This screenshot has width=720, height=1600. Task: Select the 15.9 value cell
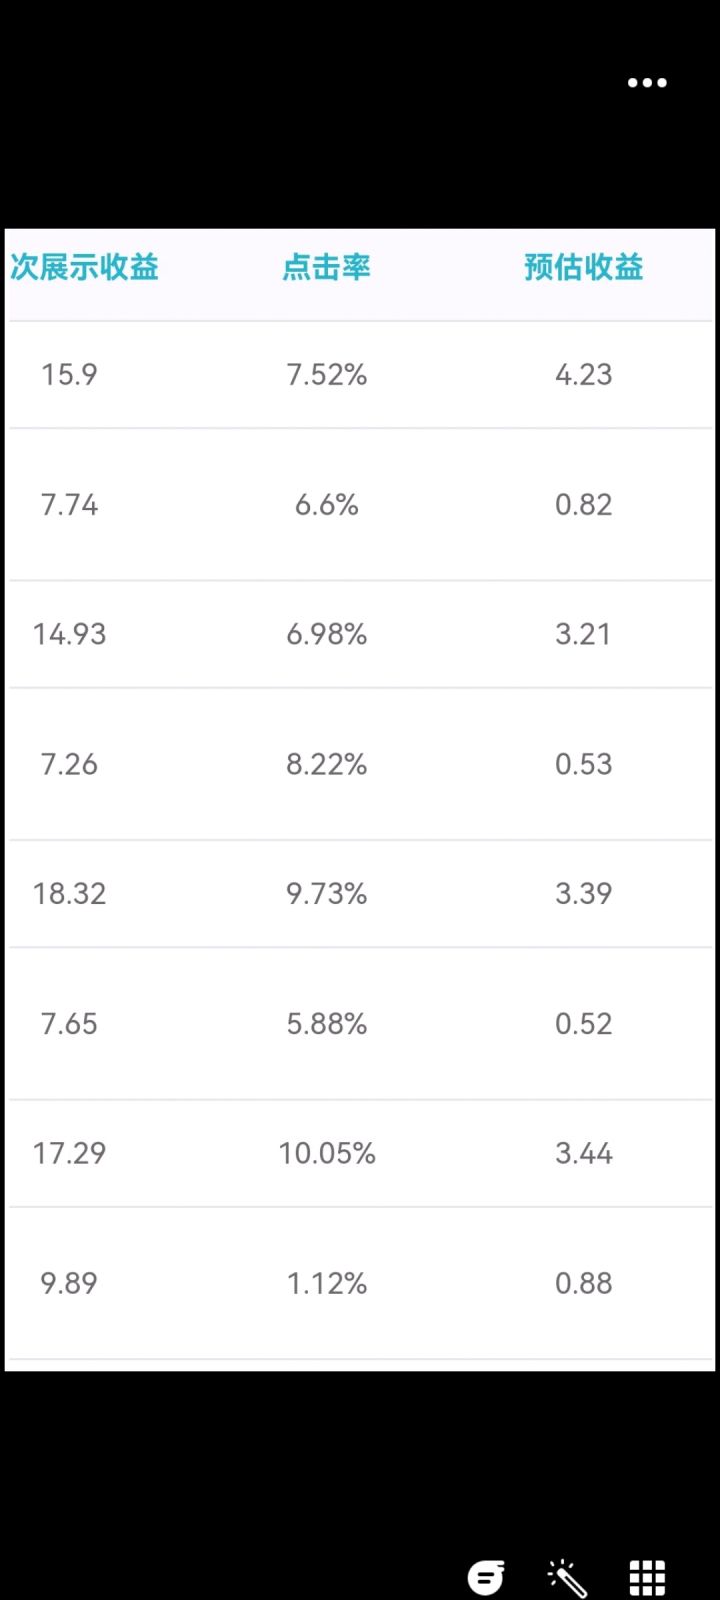69,375
